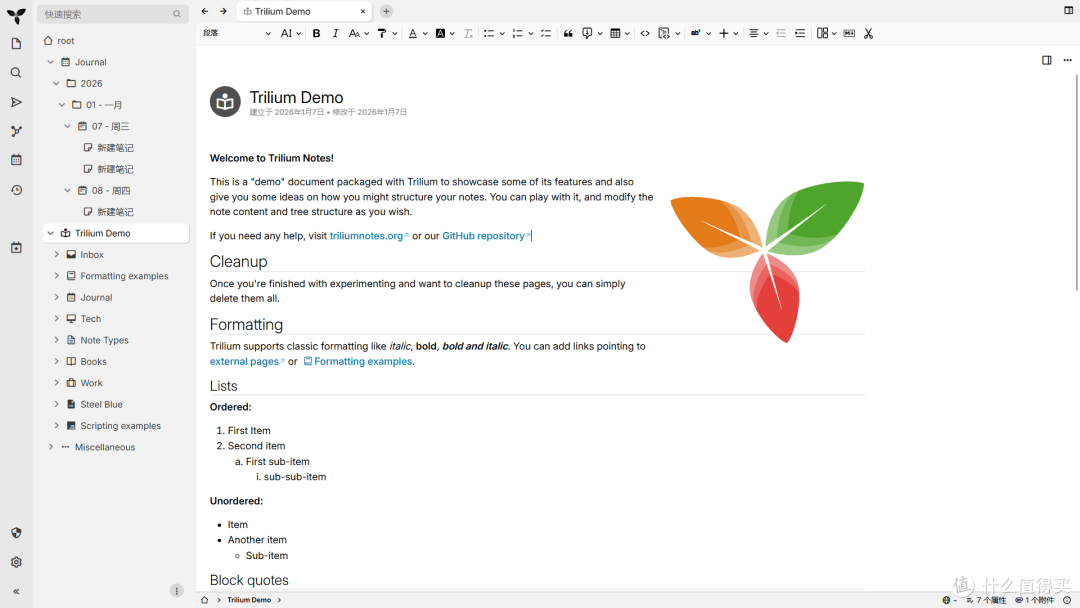Select the root note in tree
This screenshot has width=1080, height=608.
[x=65, y=41]
